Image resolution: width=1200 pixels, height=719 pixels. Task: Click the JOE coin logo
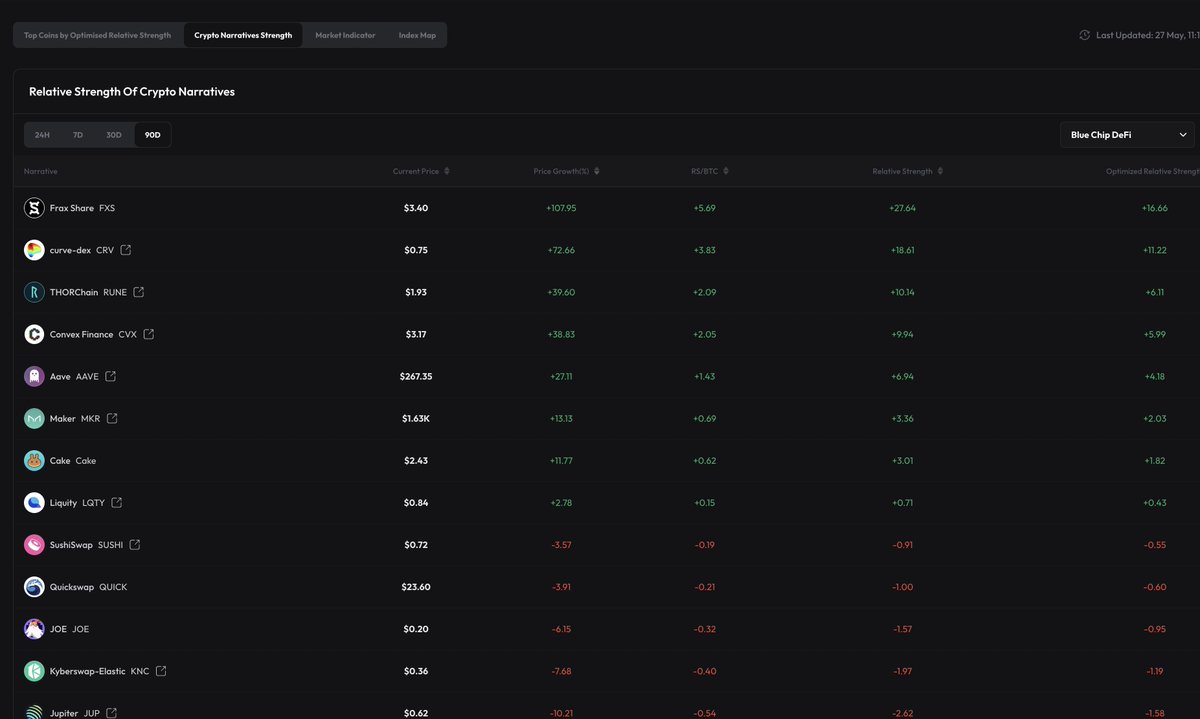[x=34, y=629]
